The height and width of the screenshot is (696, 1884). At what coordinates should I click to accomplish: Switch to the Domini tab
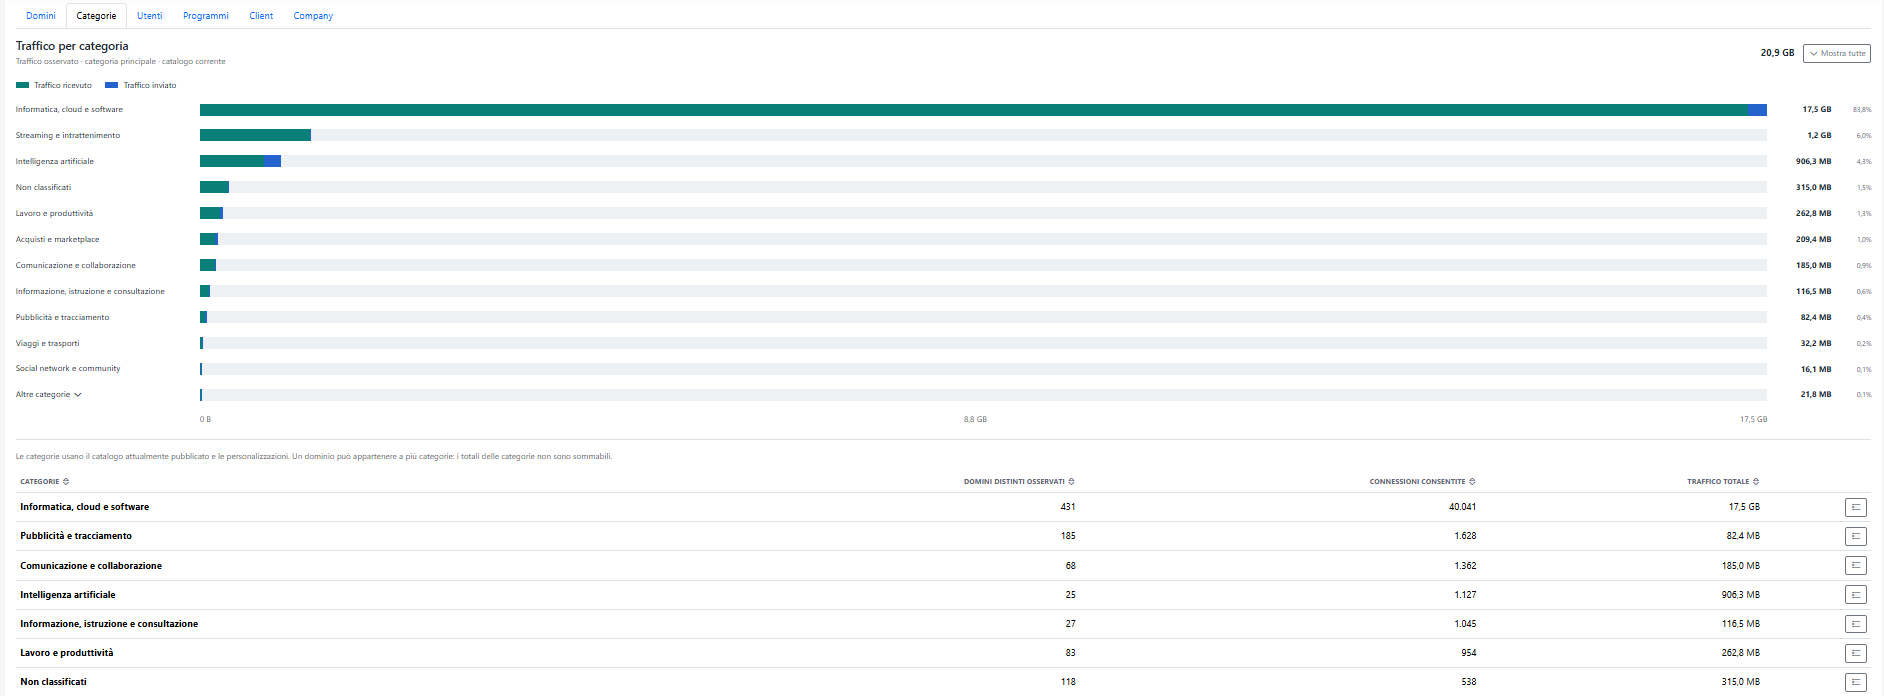pos(41,16)
